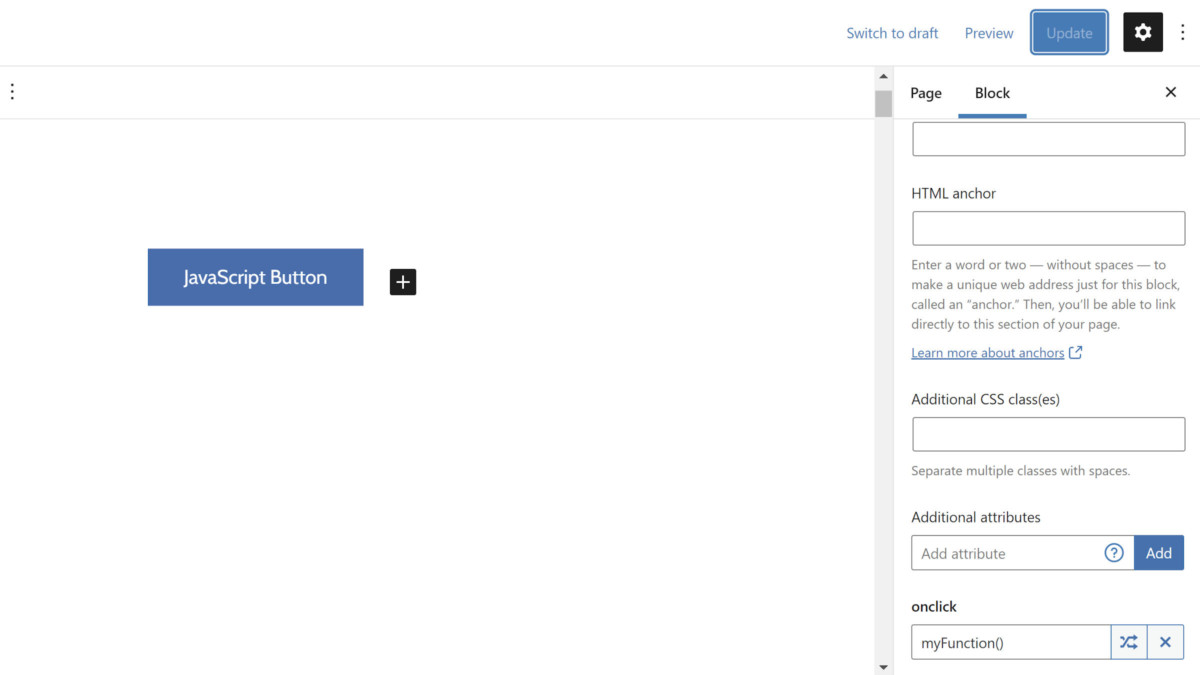1200x675 pixels.
Task: Click the external link icon after anchors
Action: (1076, 353)
